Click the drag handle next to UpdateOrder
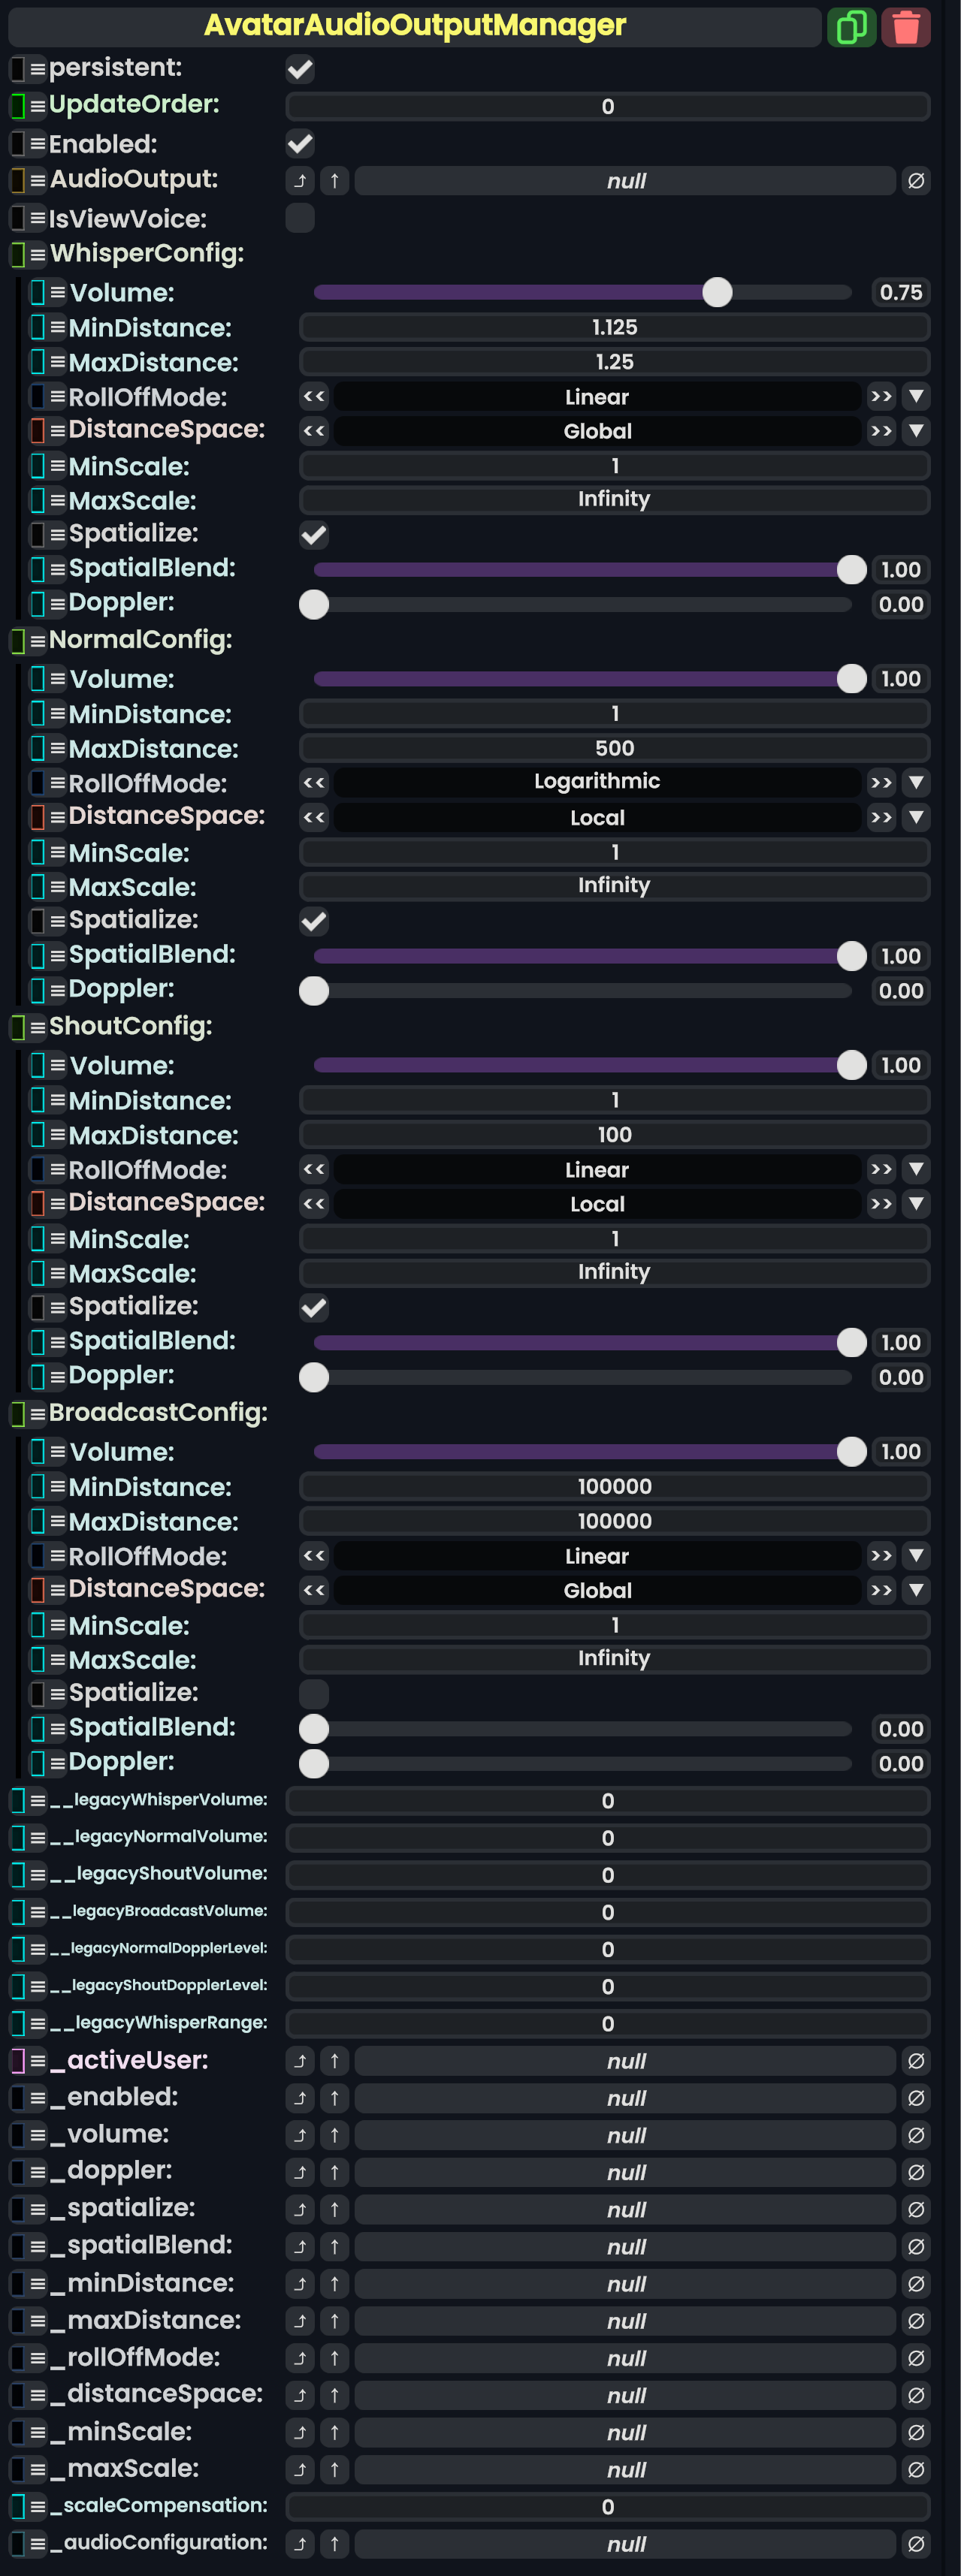This screenshot has width=961, height=2576. pyautogui.click(x=37, y=105)
